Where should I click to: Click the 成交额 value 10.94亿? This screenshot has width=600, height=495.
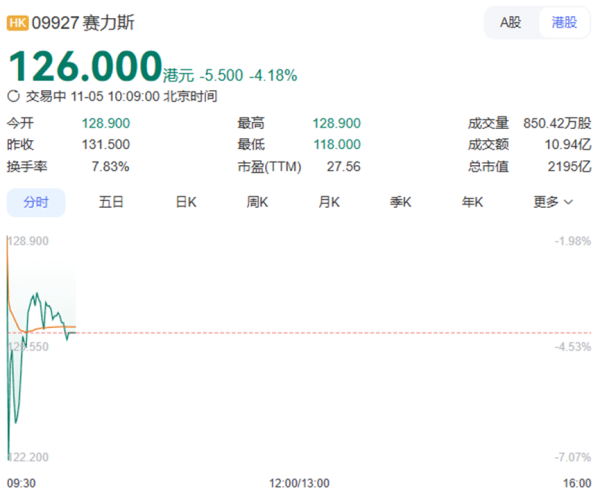[x=568, y=145]
